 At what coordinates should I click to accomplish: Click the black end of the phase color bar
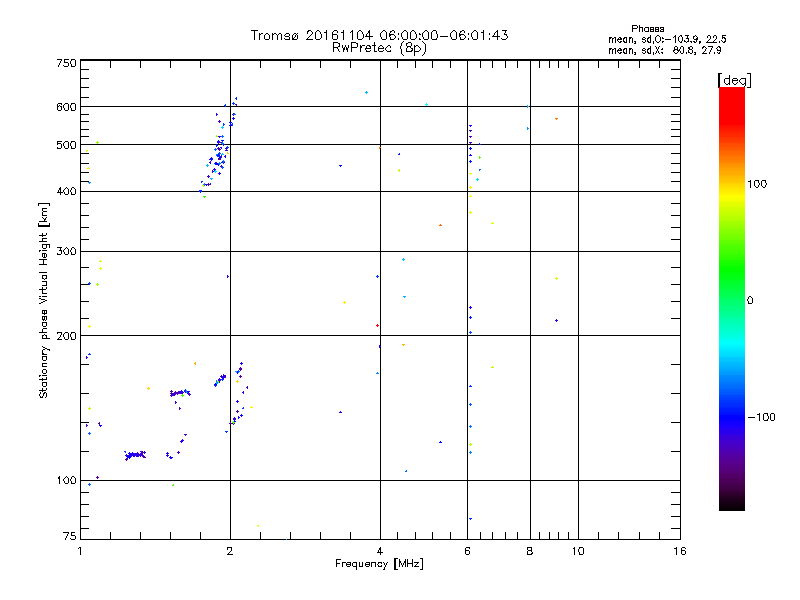point(732,503)
